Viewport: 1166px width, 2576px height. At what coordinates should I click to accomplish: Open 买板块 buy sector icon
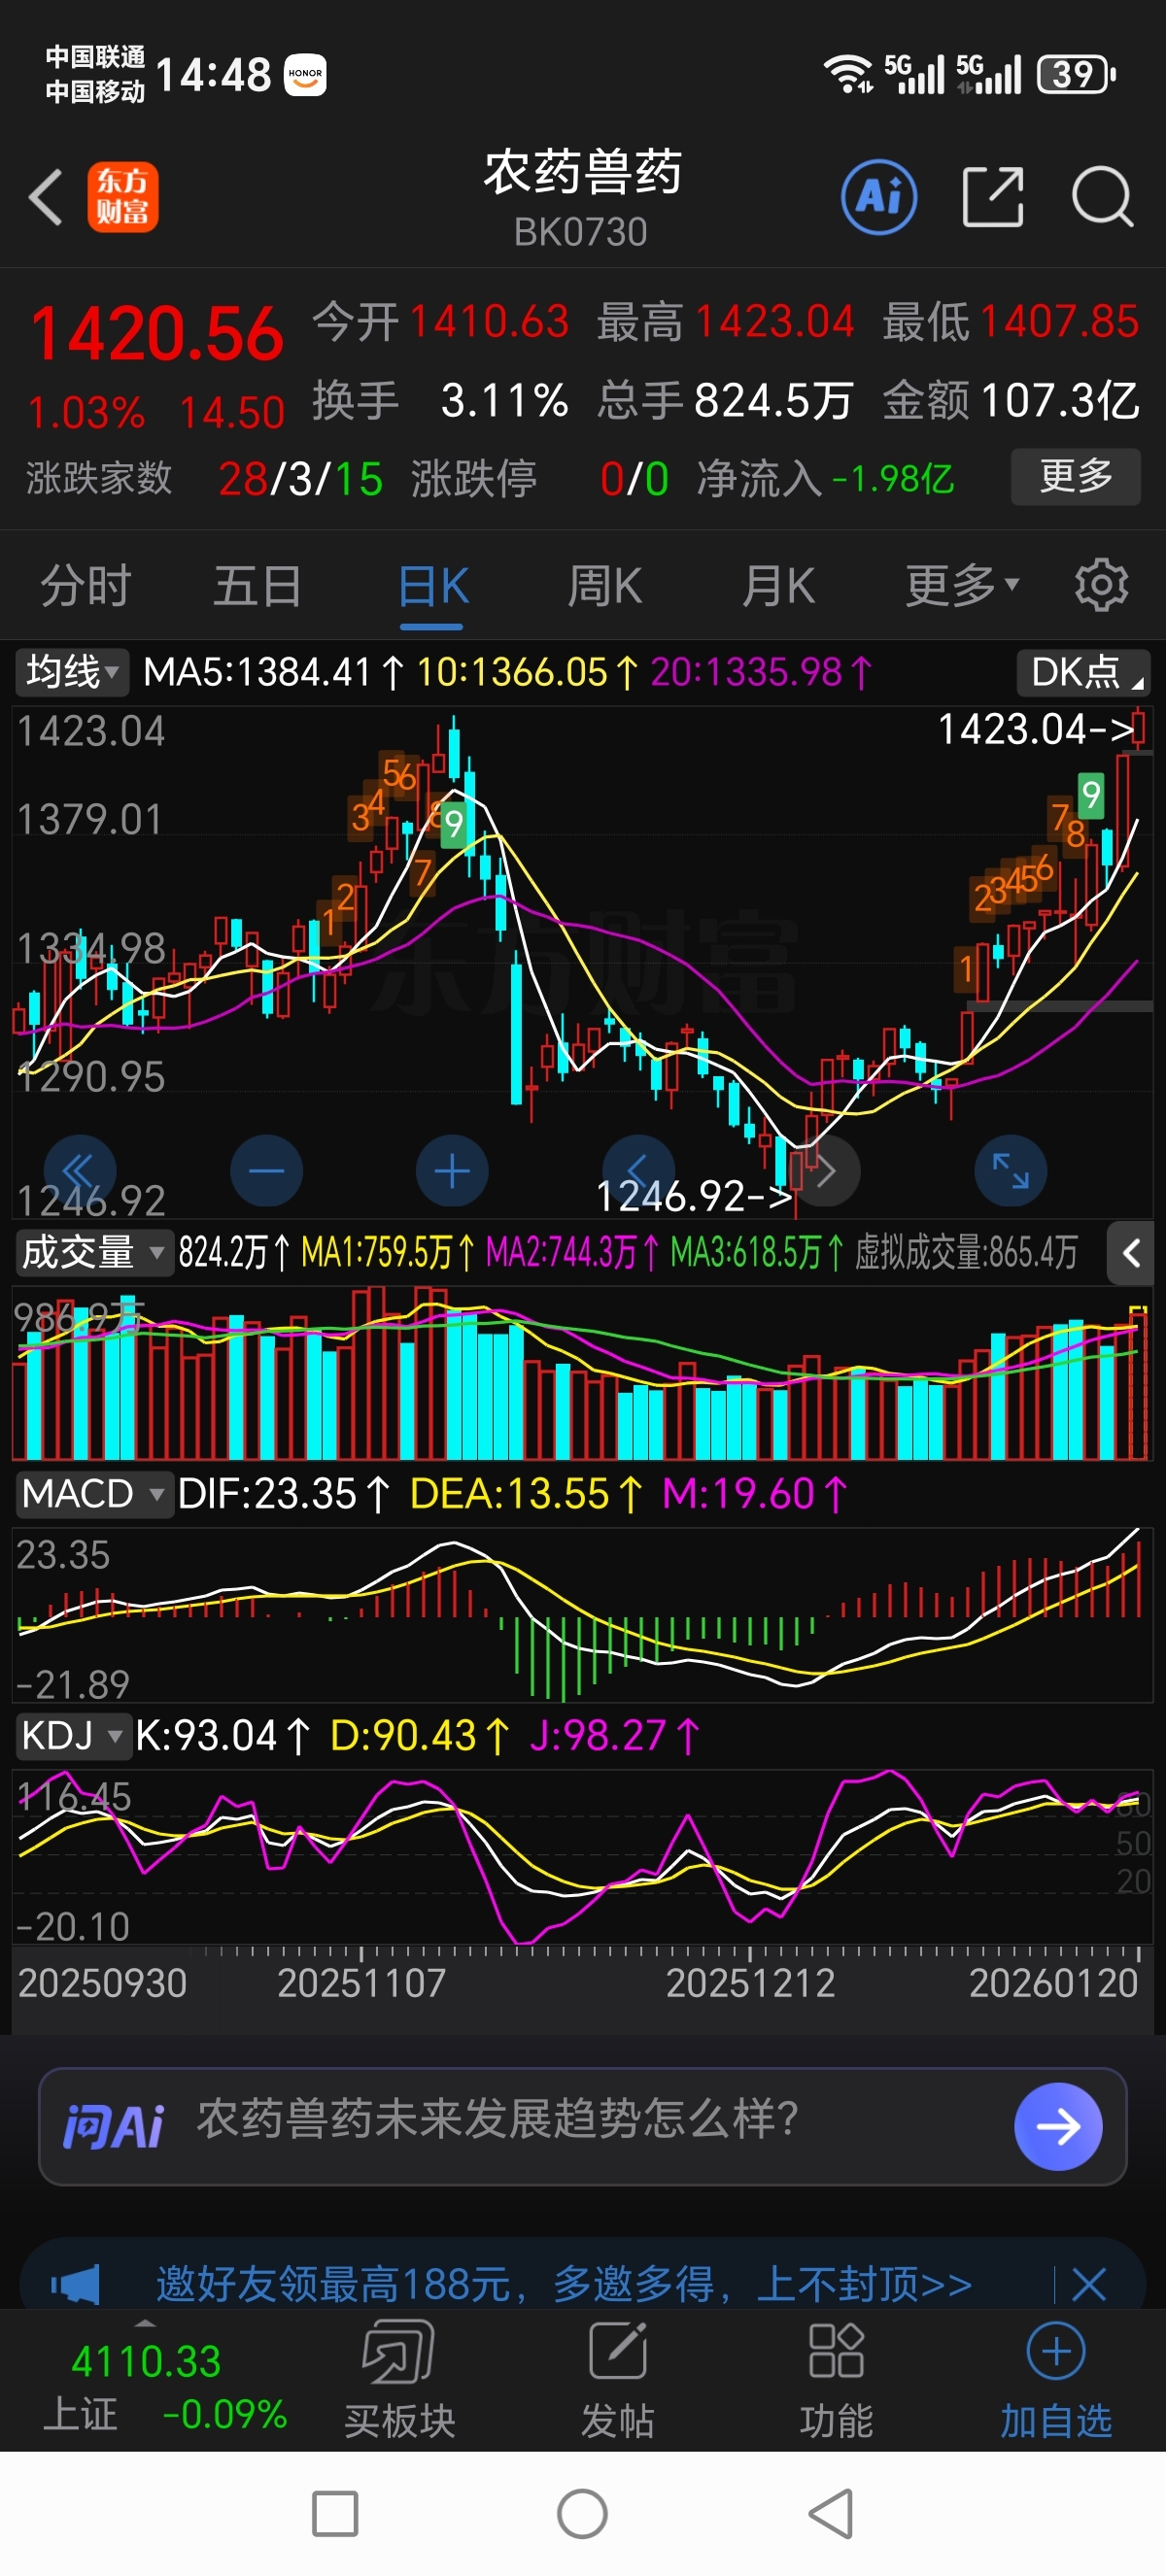(x=399, y=2380)
